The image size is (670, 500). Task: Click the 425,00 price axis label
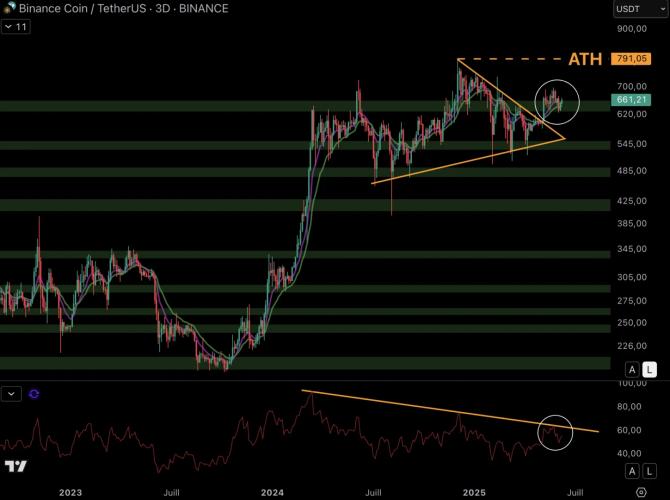(x=632, y=201)
